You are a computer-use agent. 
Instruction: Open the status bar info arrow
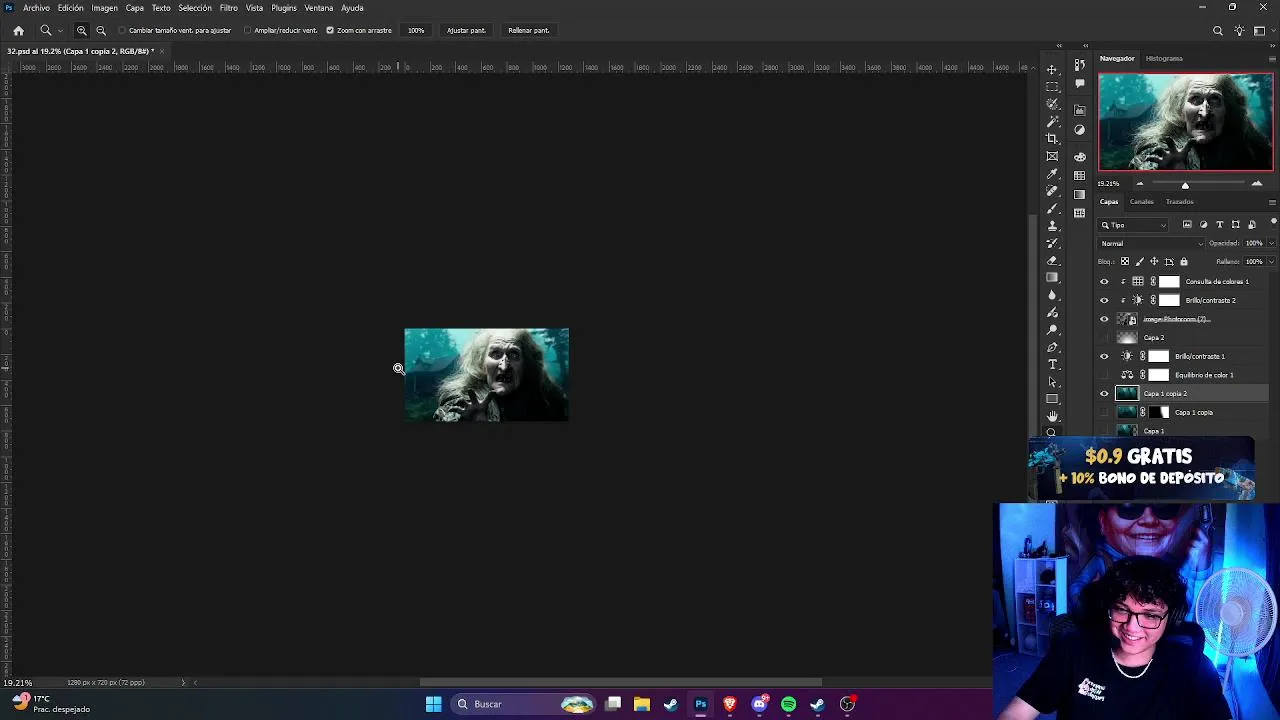tap(183, 683)
